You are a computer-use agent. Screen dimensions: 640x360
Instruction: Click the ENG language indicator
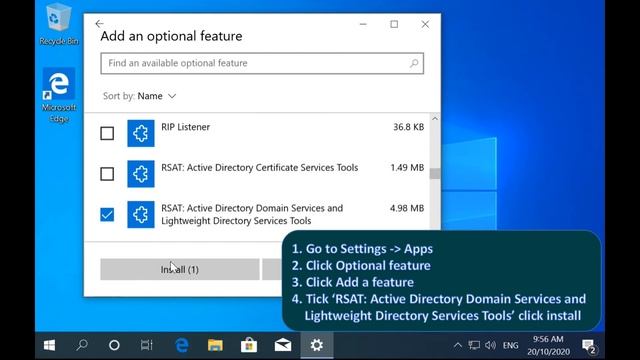click(511, 346)
